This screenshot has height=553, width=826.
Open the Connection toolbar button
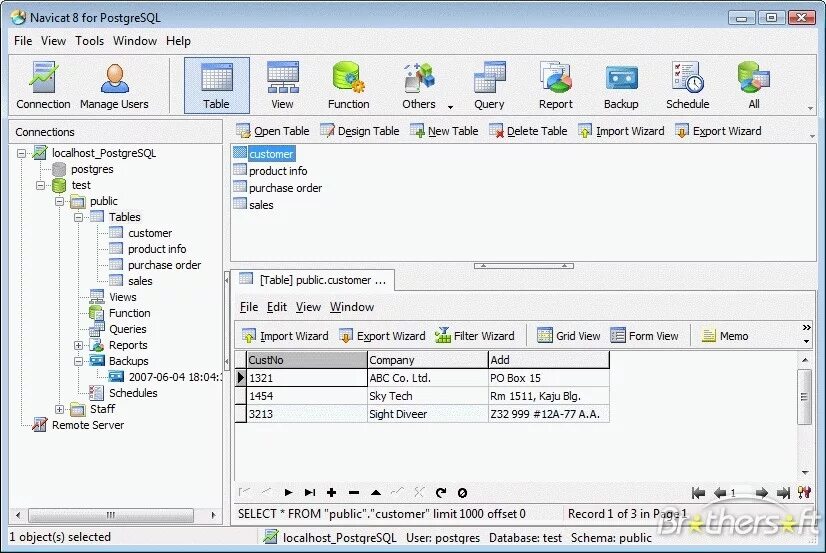pyautogui.click(x=43, y=85)
